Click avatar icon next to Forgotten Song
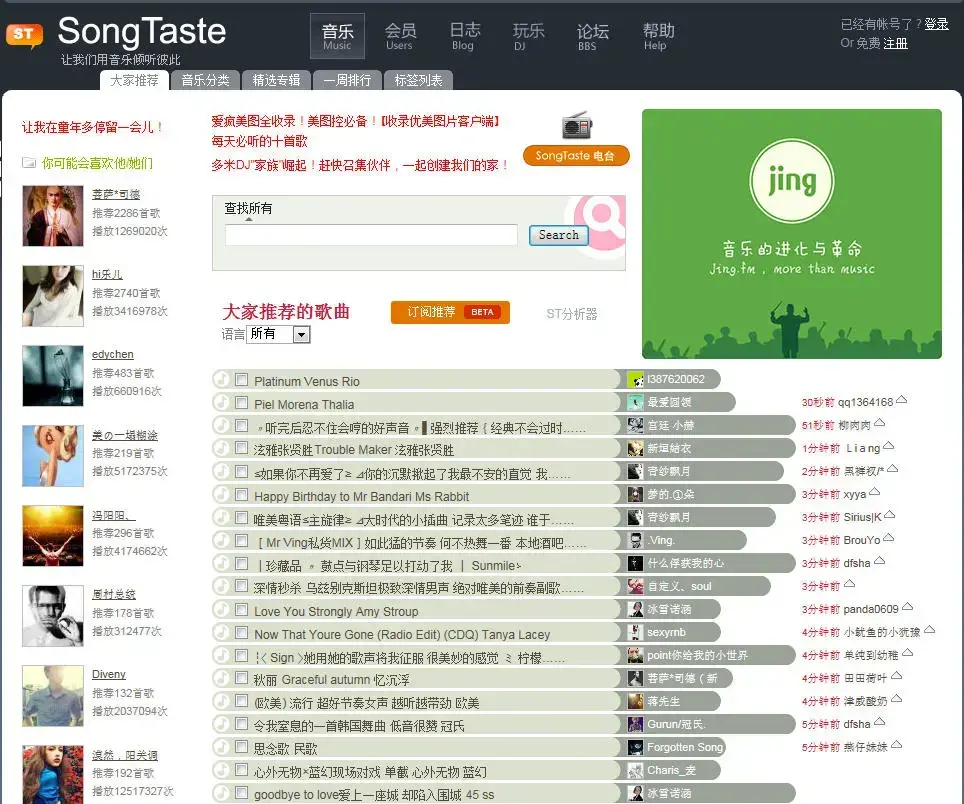Viewport: 964px width, 804px height. (x=635, y=747)
